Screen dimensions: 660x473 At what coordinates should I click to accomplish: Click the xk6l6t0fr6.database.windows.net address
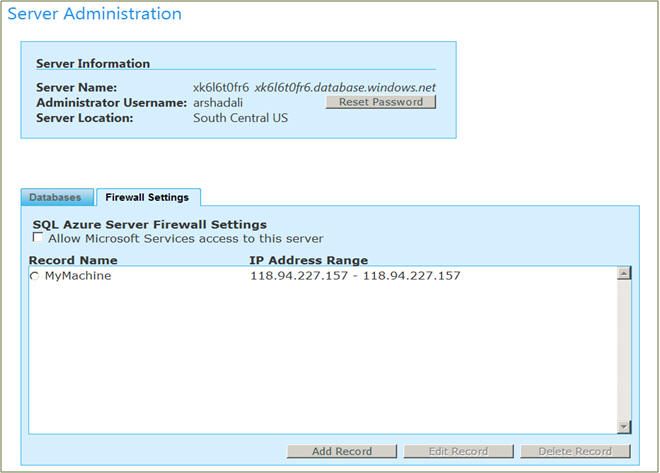345,88
